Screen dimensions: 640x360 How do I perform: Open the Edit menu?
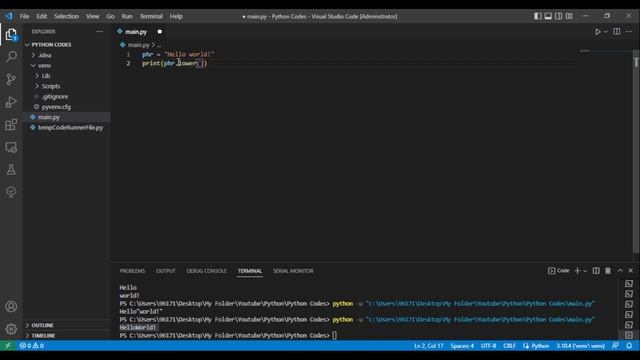42,16
